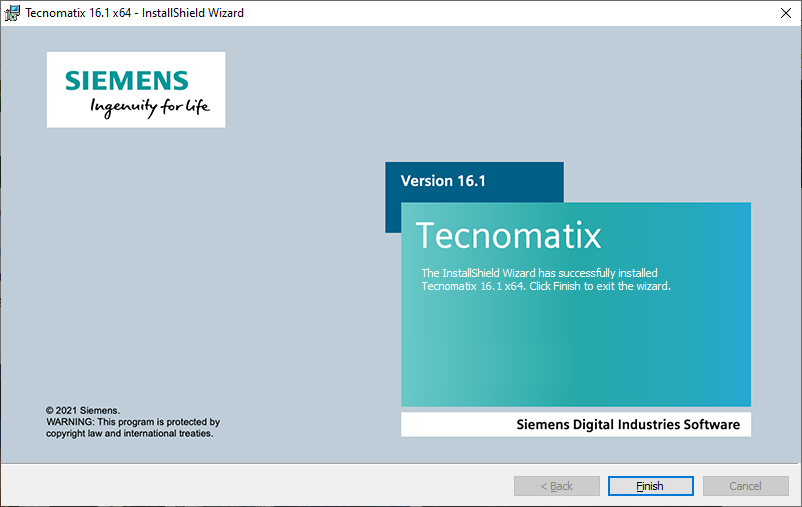Viewport: 802px width, 507px height.
Task: Click the SIEMENS logo wordmark
Action: (x=126, y=81)
